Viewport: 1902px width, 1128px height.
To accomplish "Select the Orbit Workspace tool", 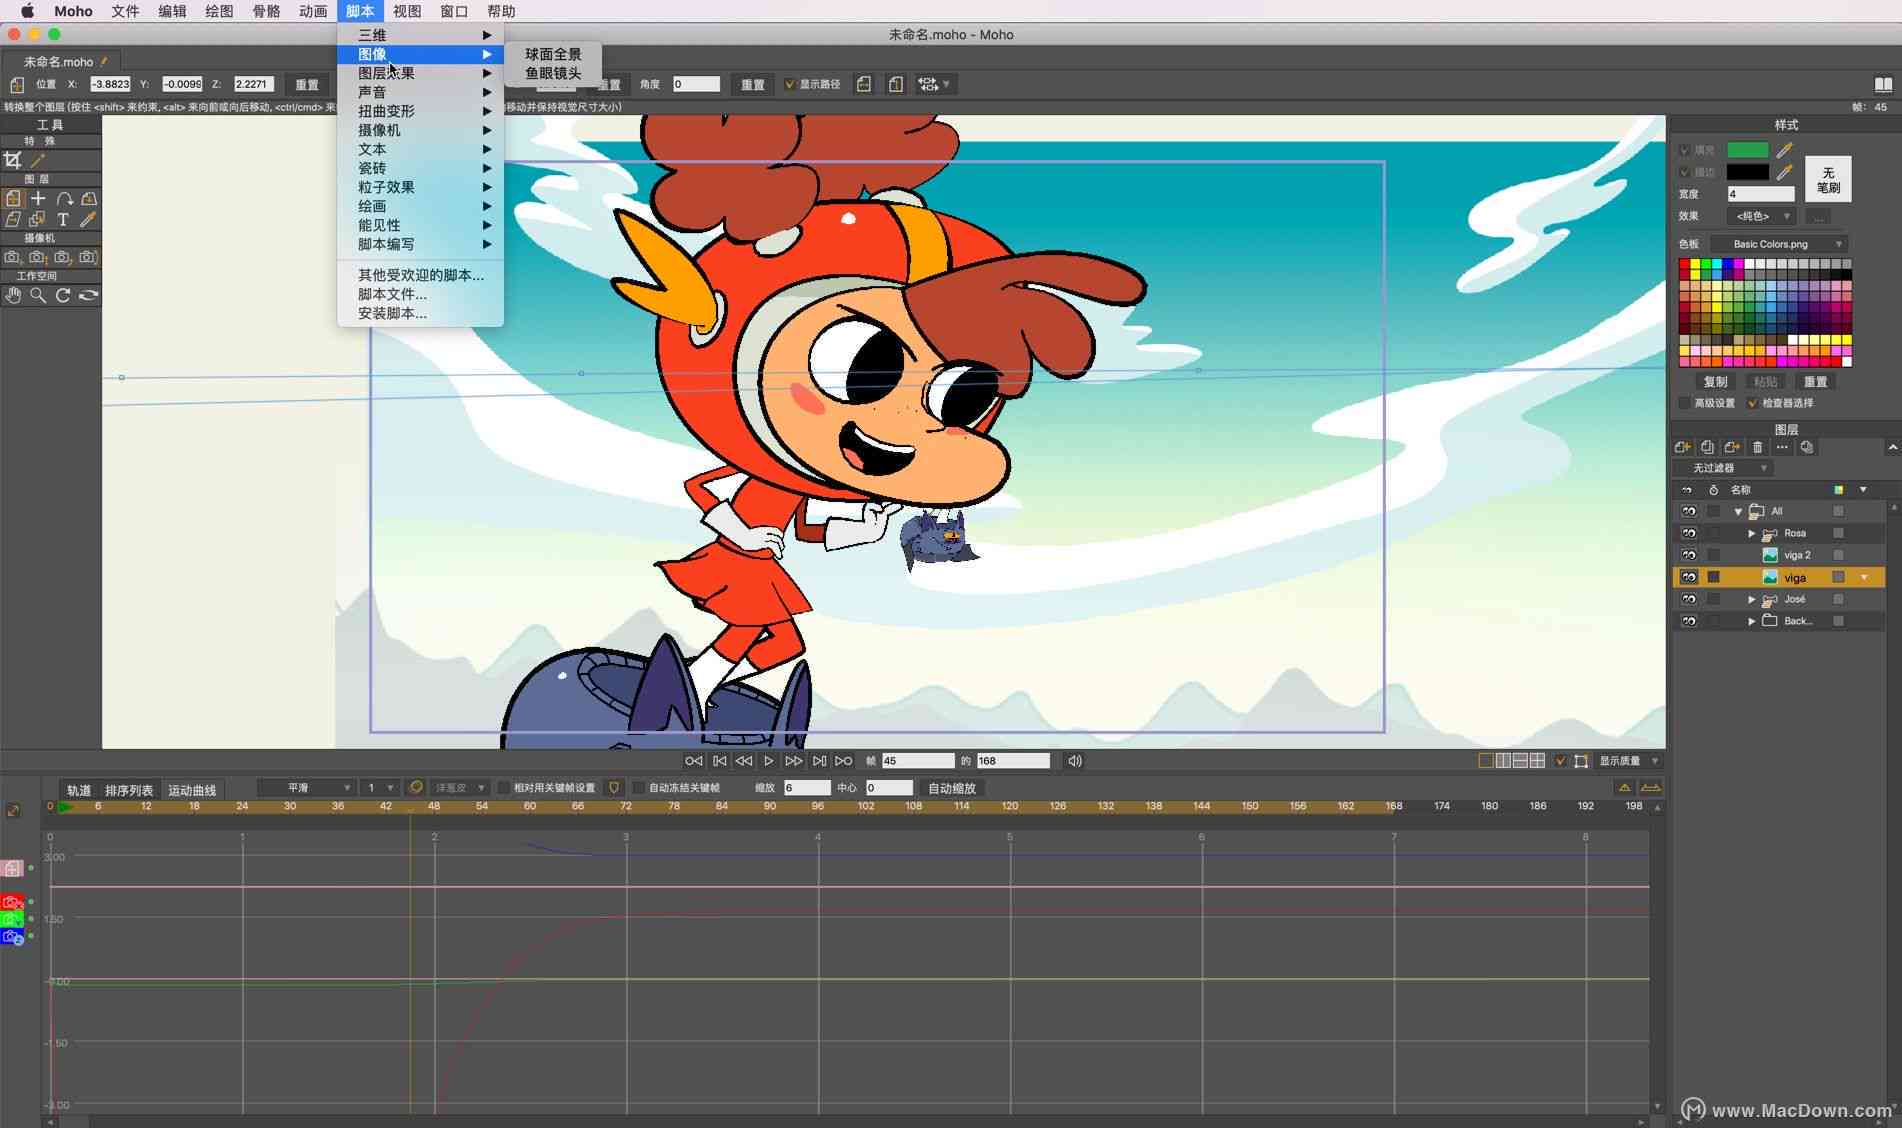I will [x=88, y=295].
